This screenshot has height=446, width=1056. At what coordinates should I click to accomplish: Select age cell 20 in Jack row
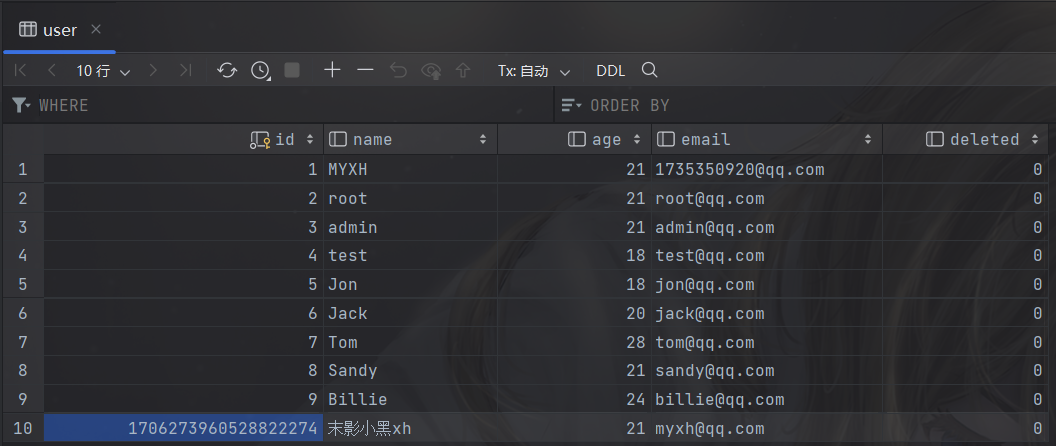click(x=574, y=313)
